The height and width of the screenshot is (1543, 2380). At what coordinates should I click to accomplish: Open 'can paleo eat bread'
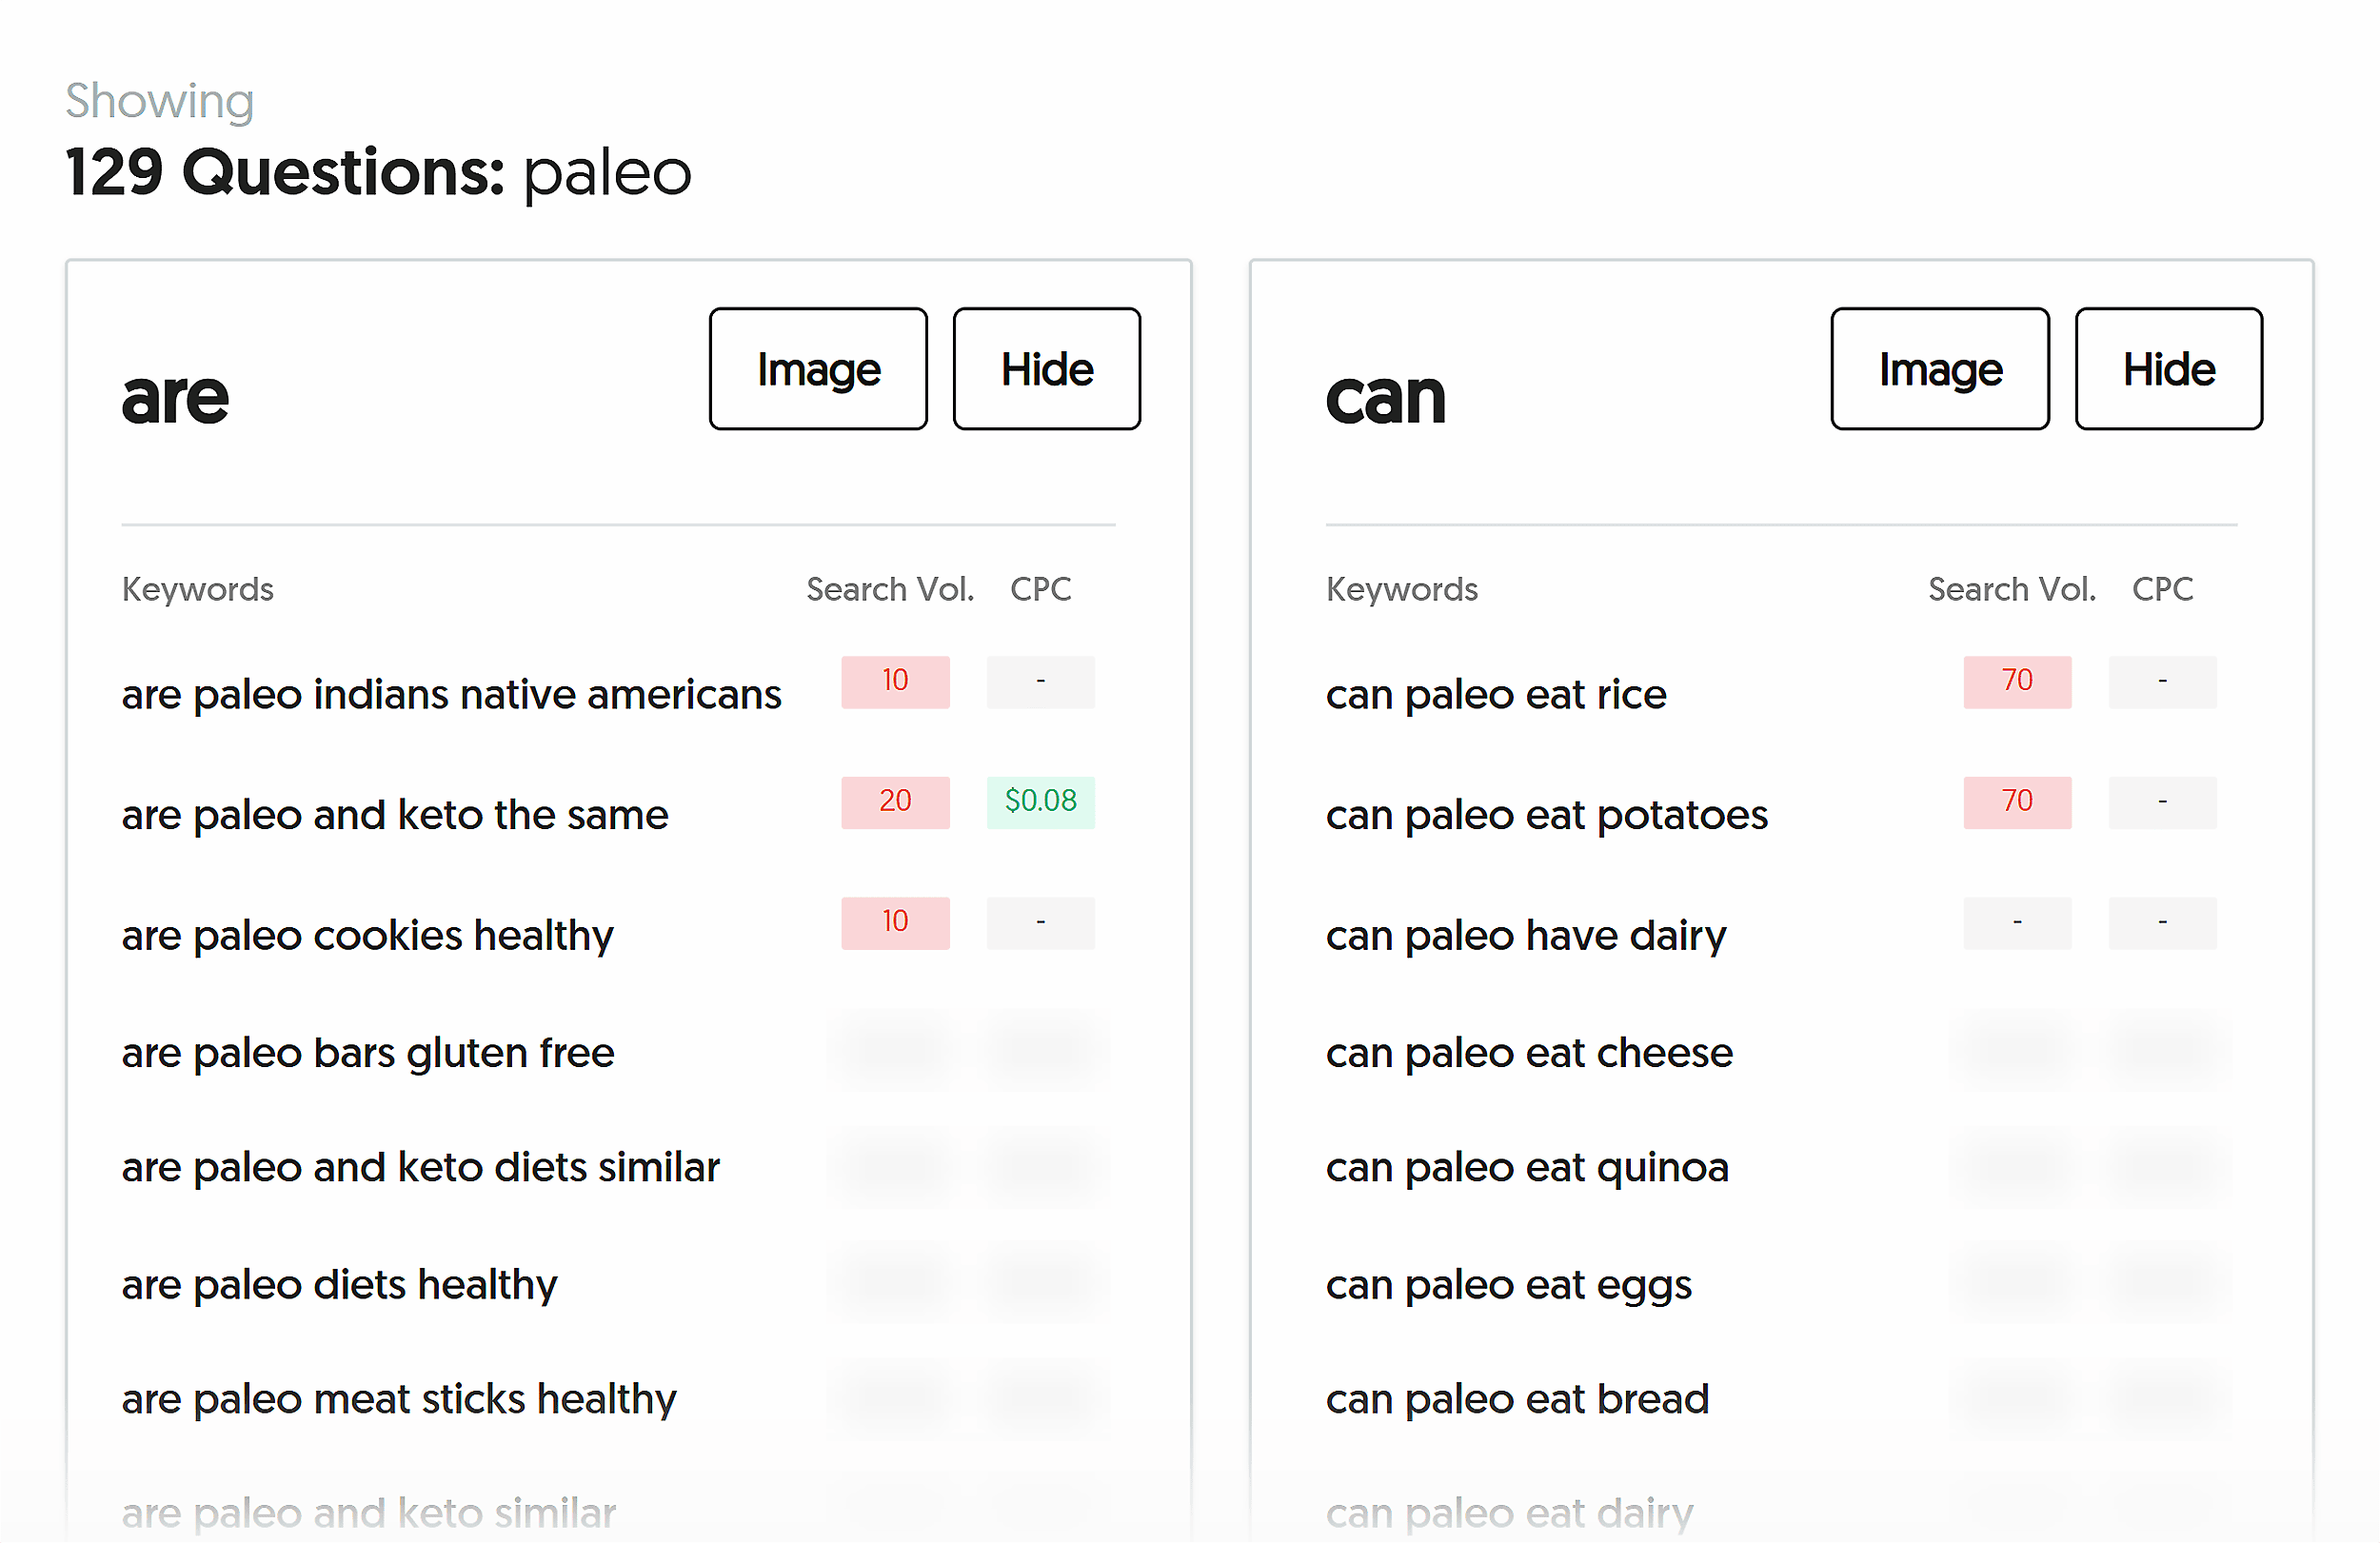[x=1517, y=1400]
